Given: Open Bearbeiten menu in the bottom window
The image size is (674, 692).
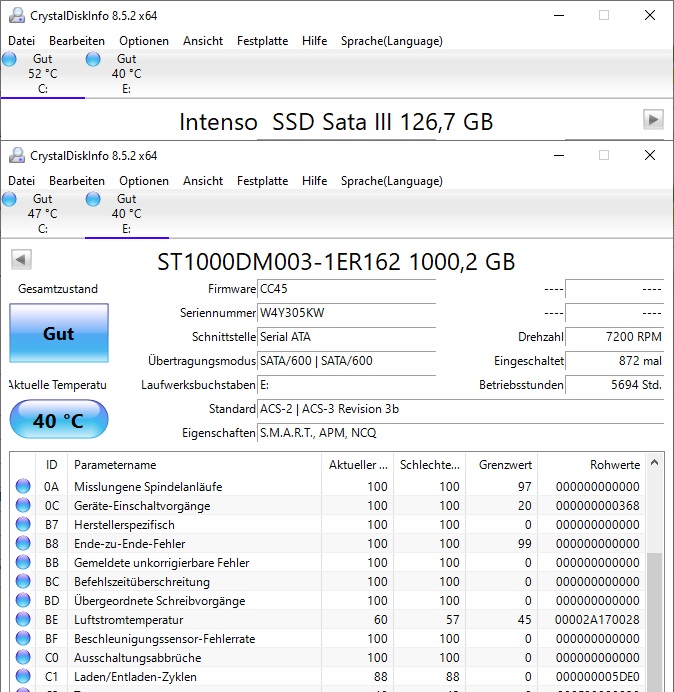Looking at the screenshot, I should coord(77,181).
